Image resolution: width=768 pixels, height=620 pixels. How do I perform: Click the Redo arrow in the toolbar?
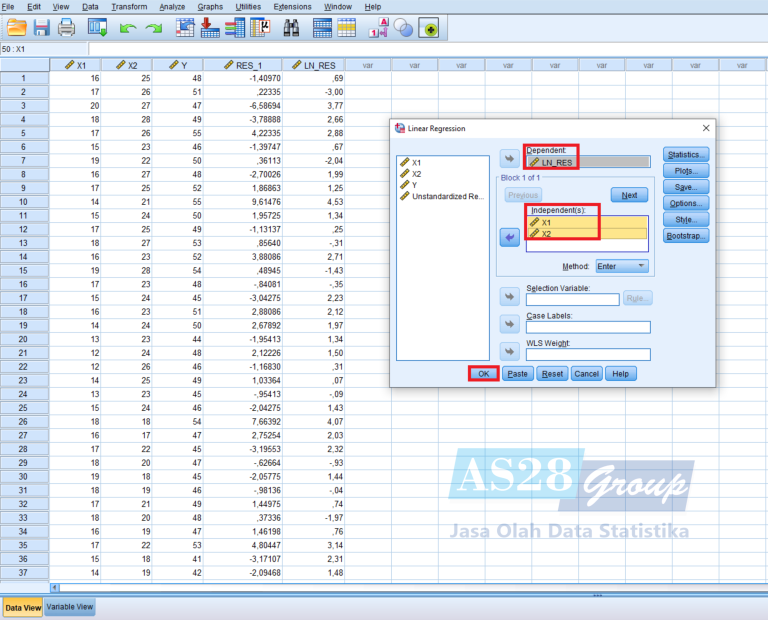[x=153, y=28]
